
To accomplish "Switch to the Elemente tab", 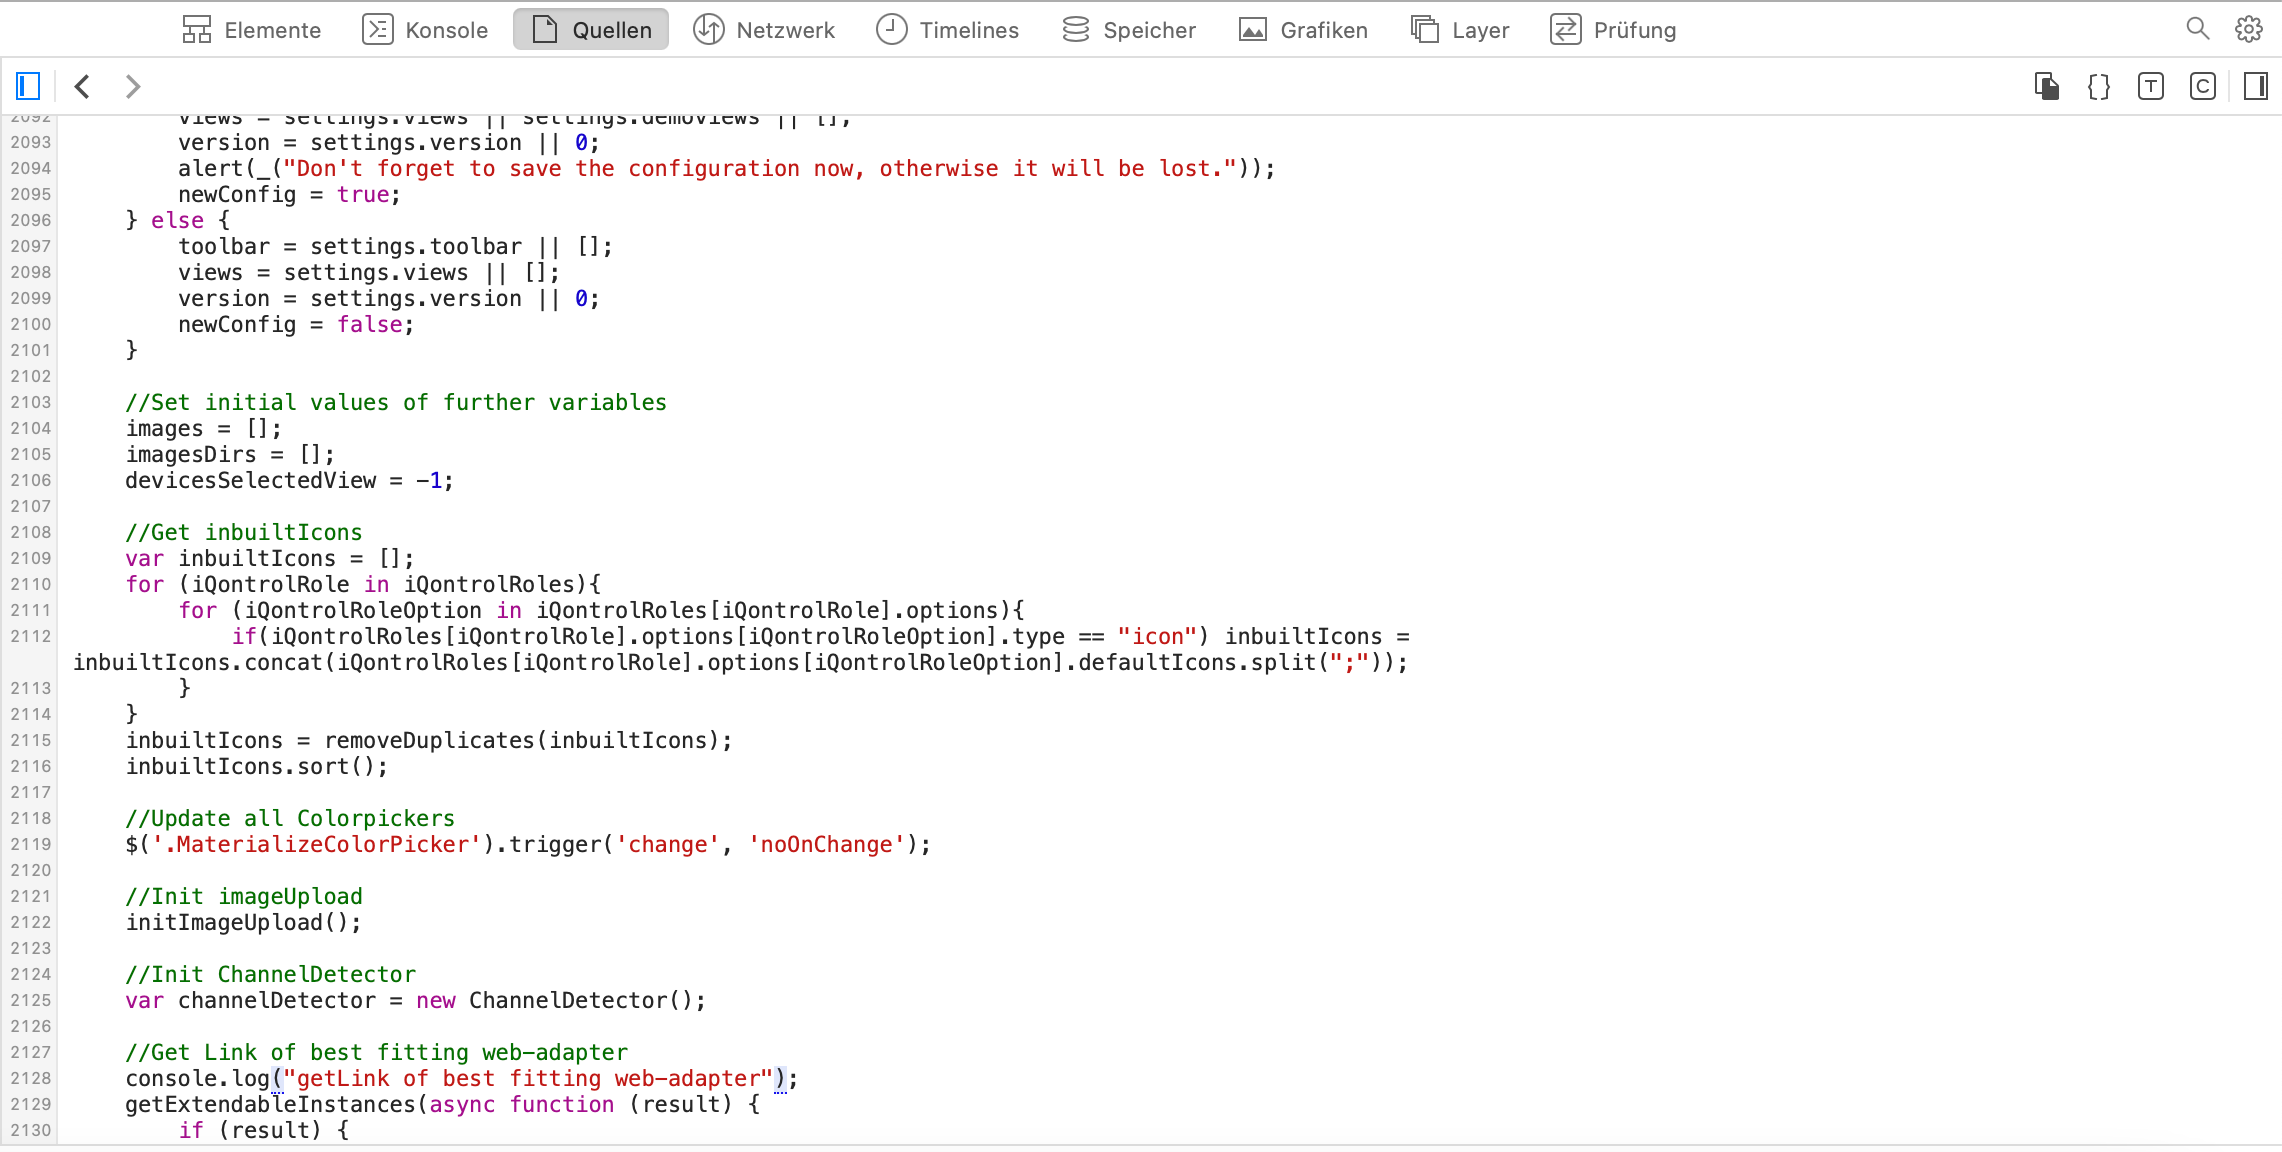I will tap(252, 30).
